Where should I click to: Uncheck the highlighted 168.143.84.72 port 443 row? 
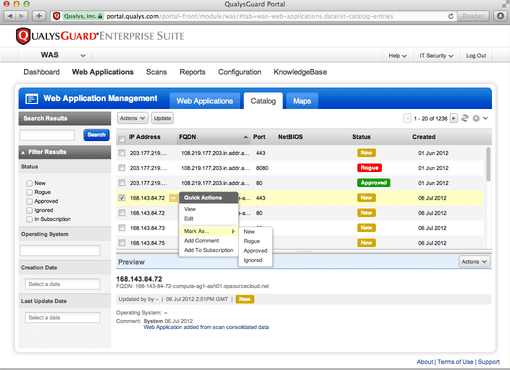(x=122, y=198)
